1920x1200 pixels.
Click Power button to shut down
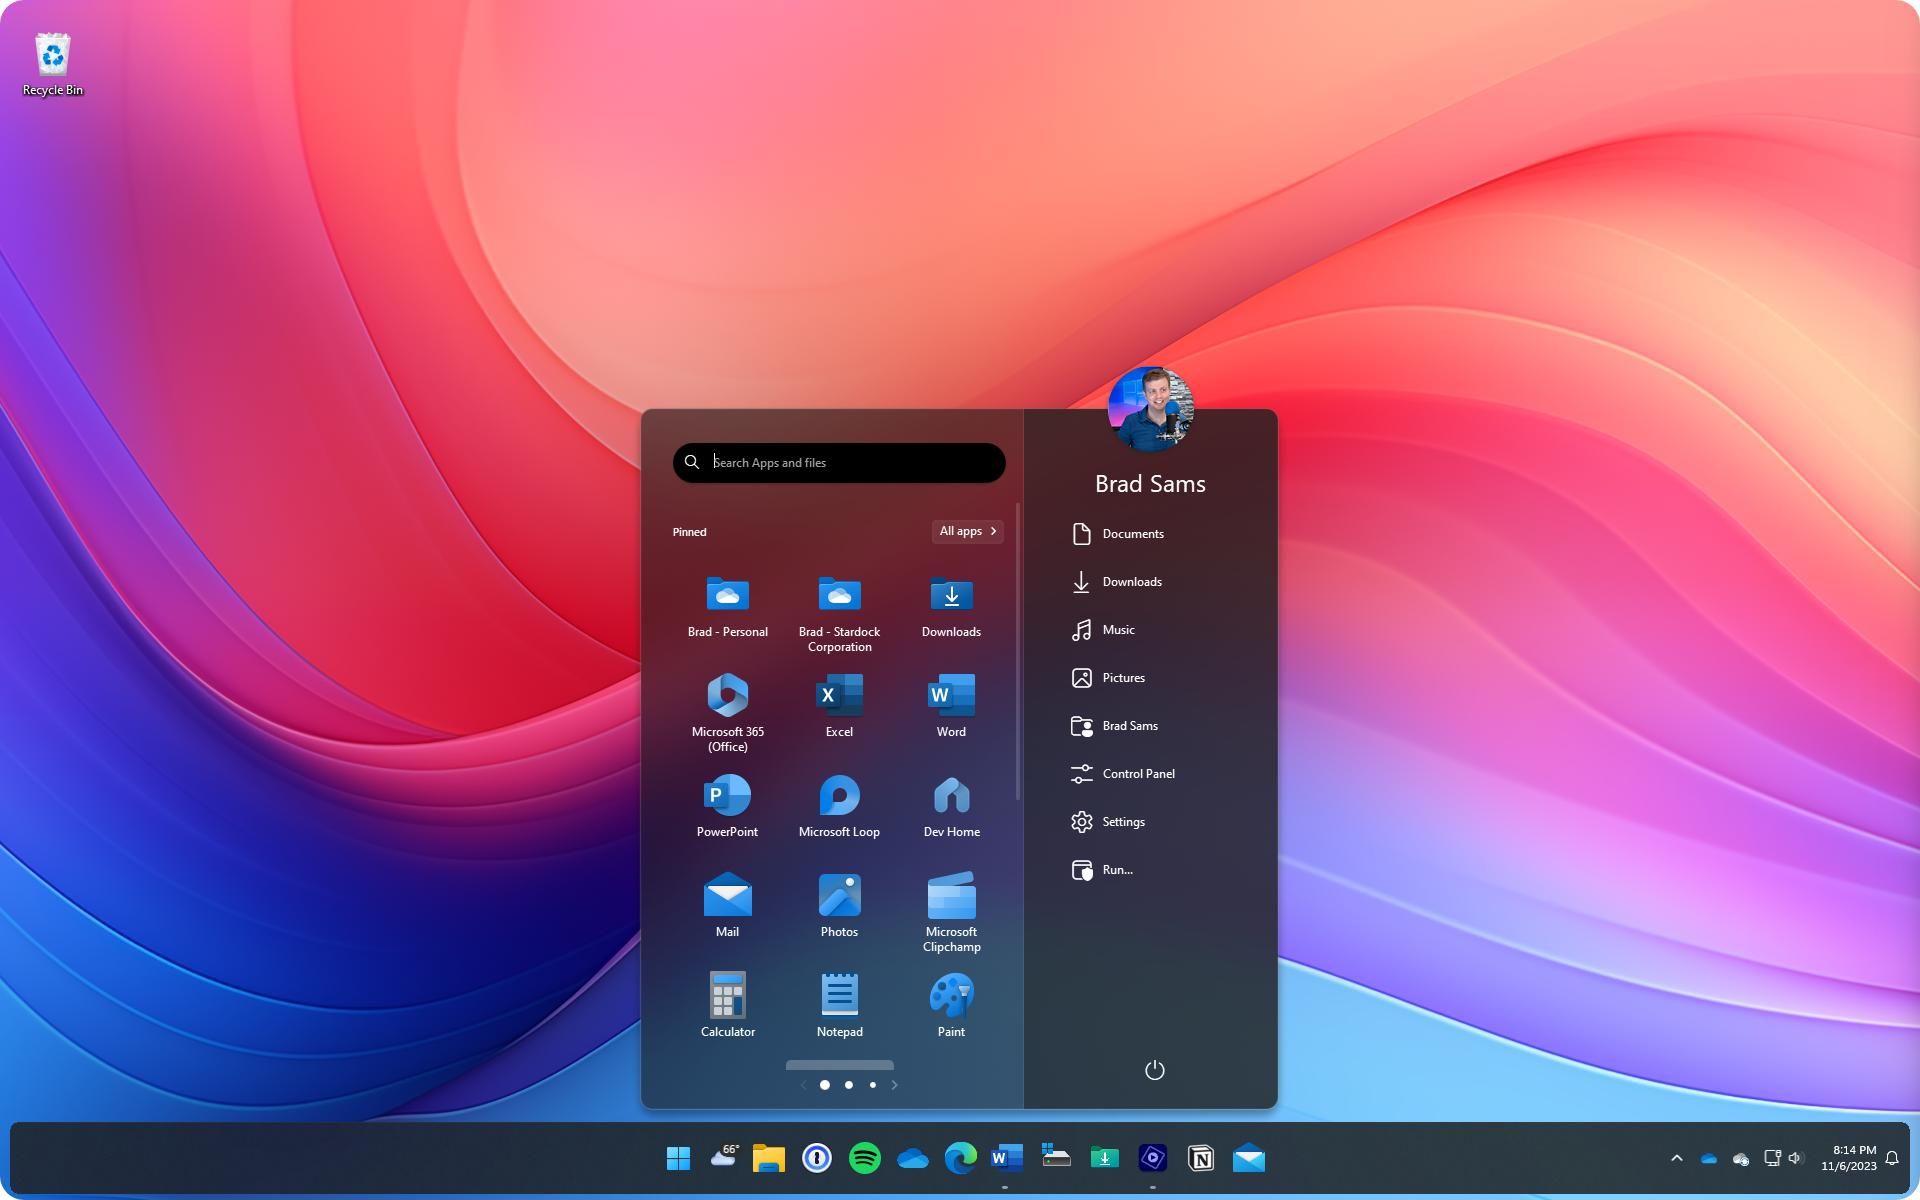click(1154, 1069)
